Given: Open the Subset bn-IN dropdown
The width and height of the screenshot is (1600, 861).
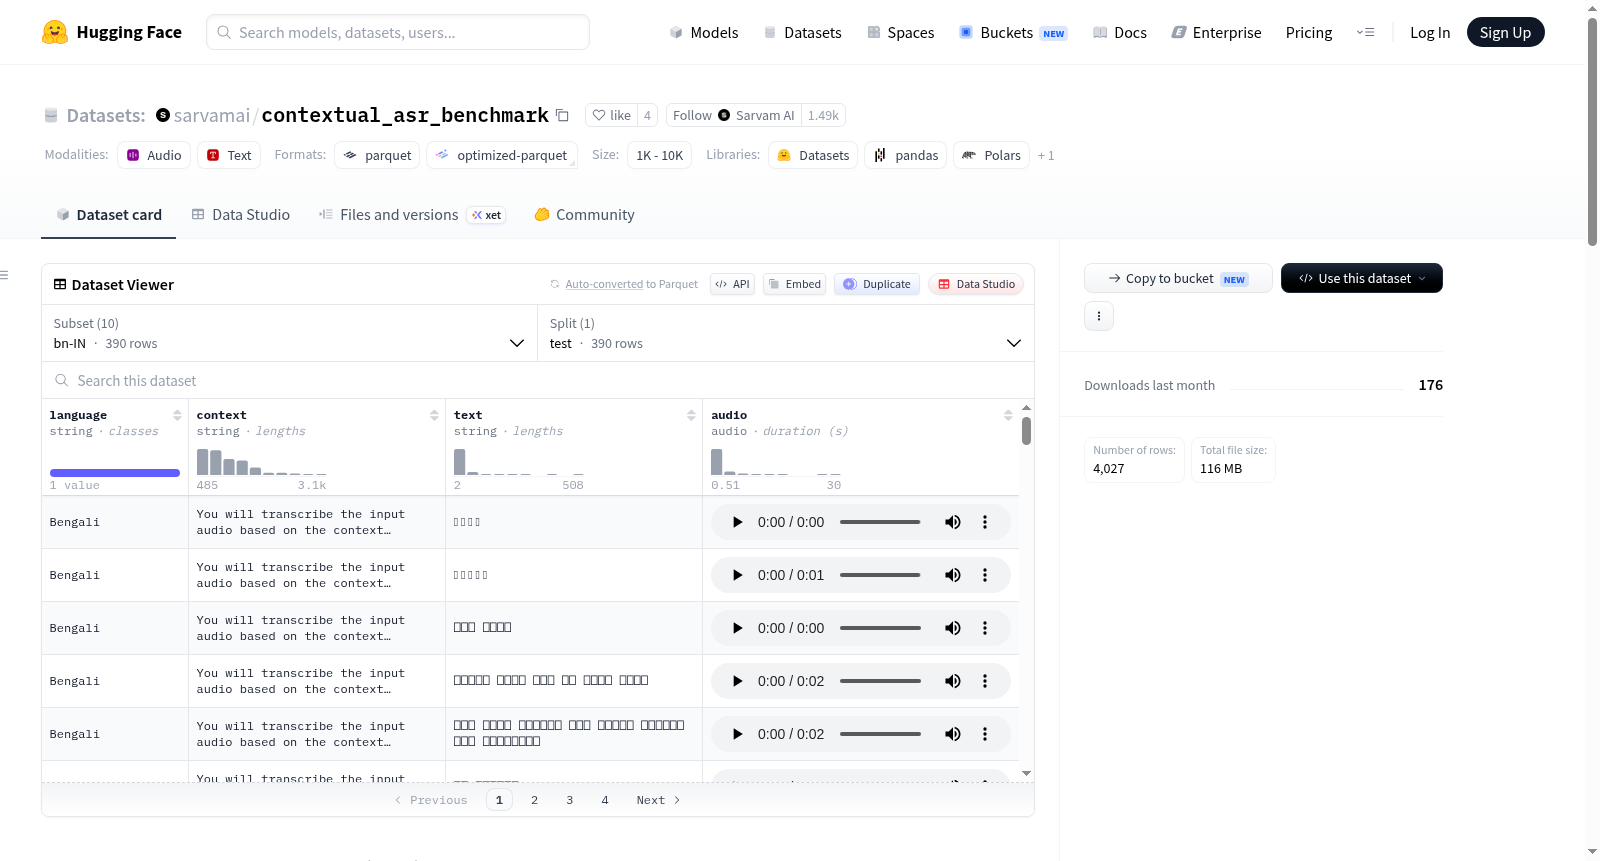Looking at the screenshot, I should [x=289, y=333].
